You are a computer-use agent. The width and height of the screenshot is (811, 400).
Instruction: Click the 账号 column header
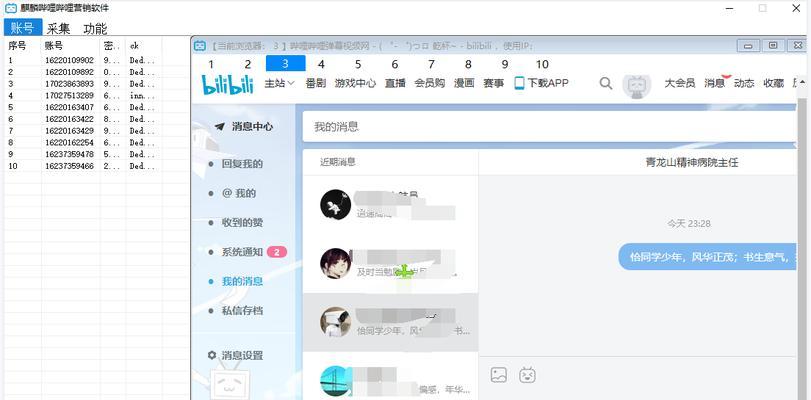(71, 46)
